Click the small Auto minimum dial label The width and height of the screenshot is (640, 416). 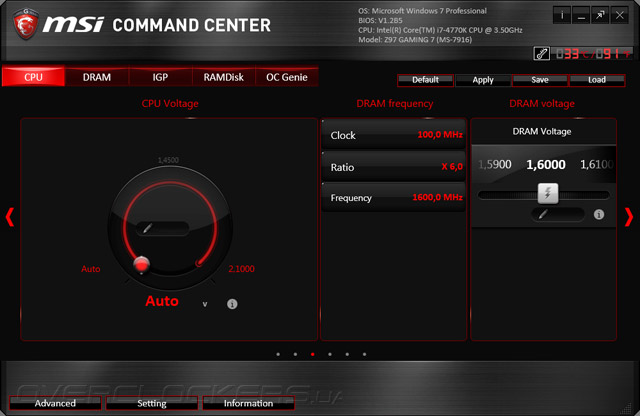91,269
